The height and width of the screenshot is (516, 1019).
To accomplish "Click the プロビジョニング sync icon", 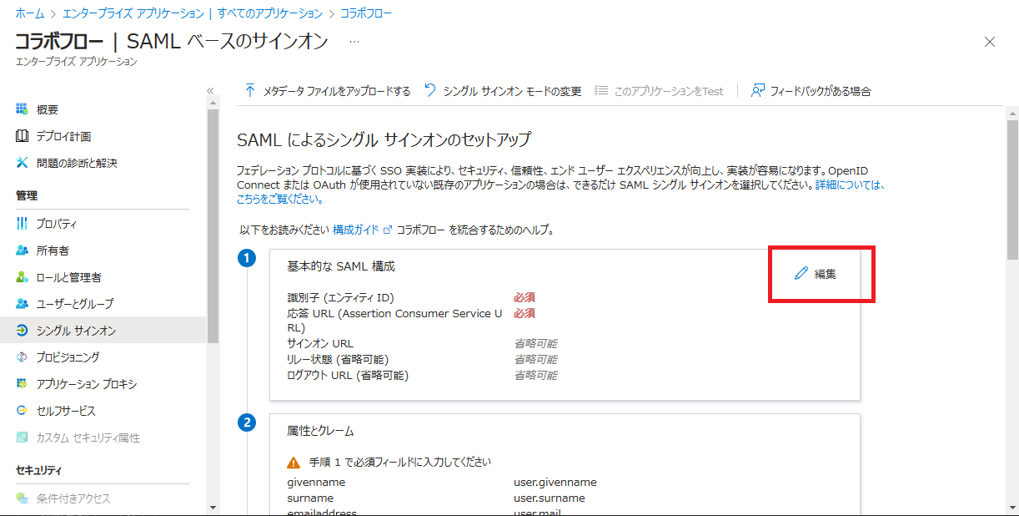I will (x=22, y=357).
